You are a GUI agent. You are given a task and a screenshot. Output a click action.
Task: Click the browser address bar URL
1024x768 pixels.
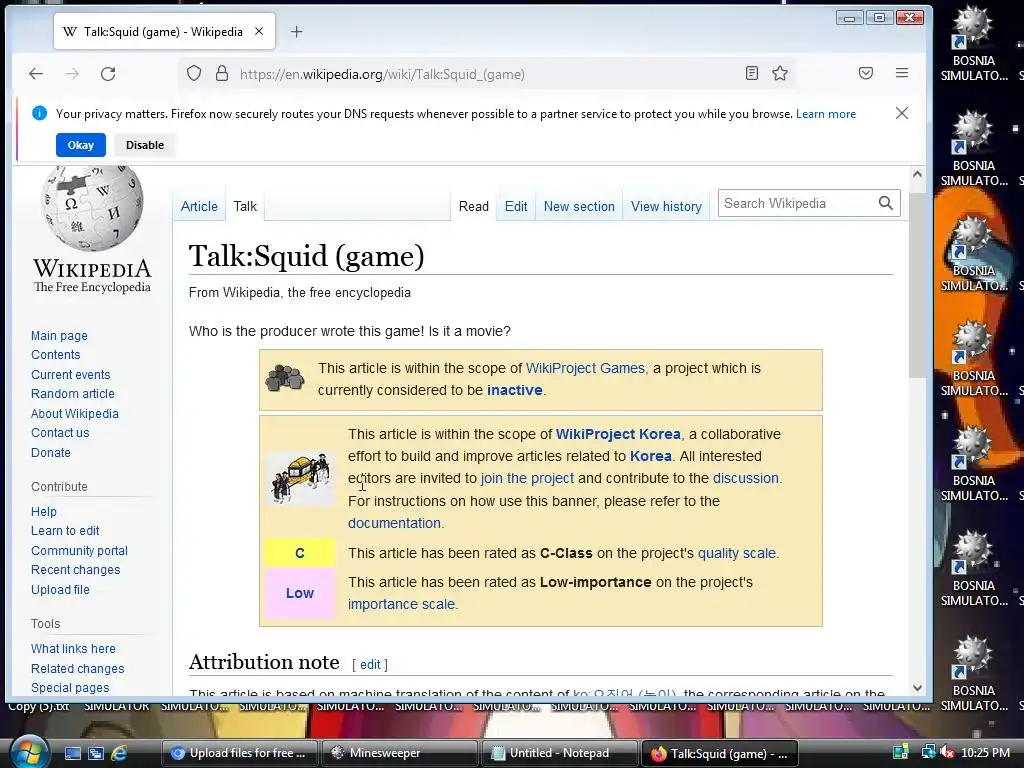coord(382,74)
